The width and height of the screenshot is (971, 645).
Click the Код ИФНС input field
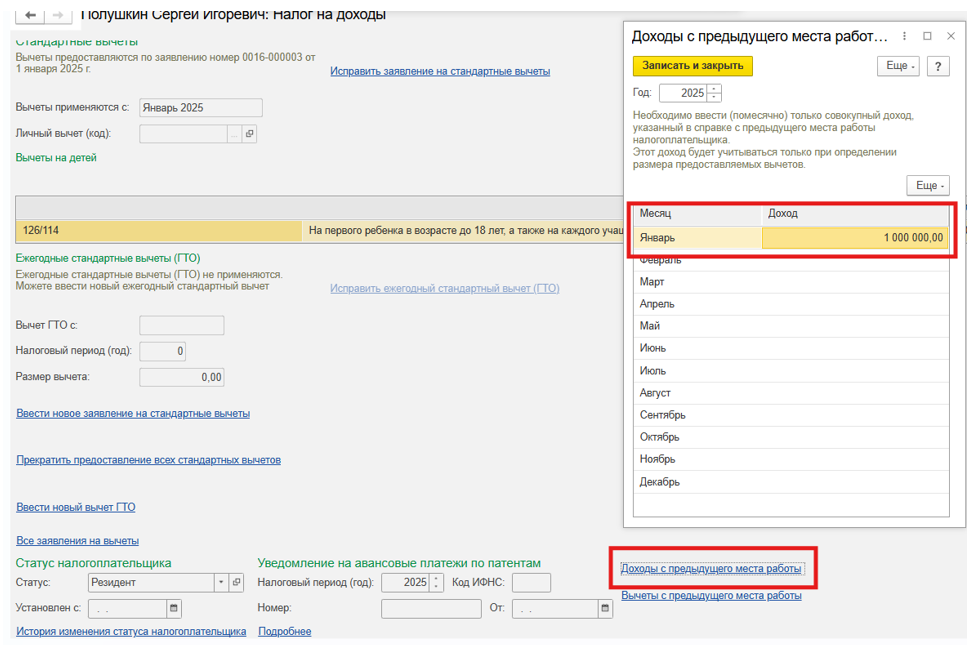(x=531, y=583)
